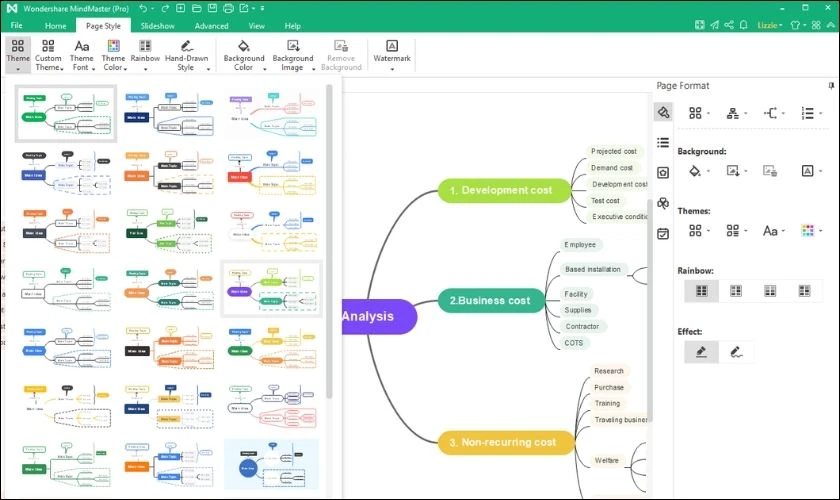Click Background Image in ribbon
840x500 pixels.
(x=293, y=55)
